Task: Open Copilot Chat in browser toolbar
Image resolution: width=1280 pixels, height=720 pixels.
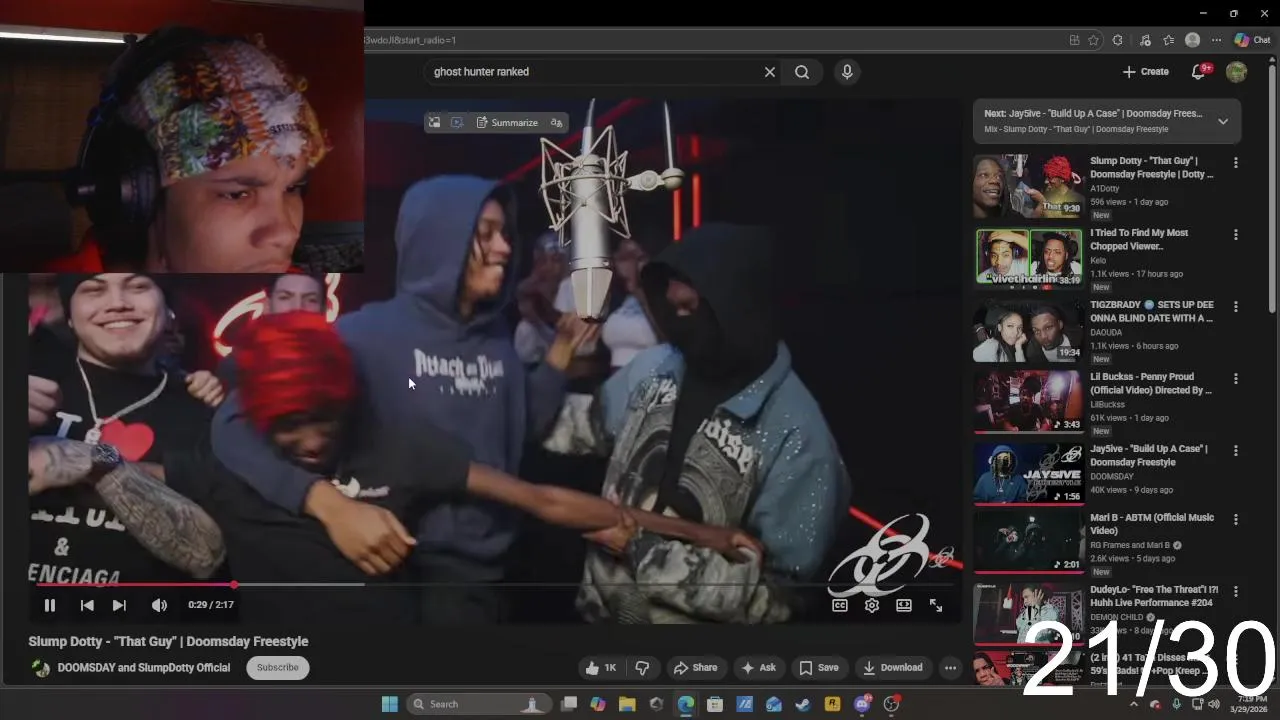Action: [x=1252, y=40]
